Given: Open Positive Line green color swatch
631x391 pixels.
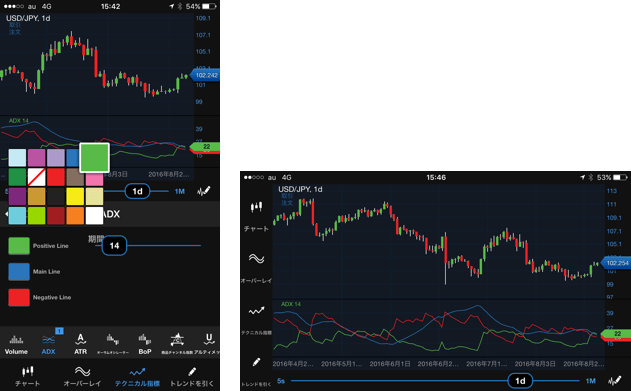Looking at the screenshot, I should point(19,246).
